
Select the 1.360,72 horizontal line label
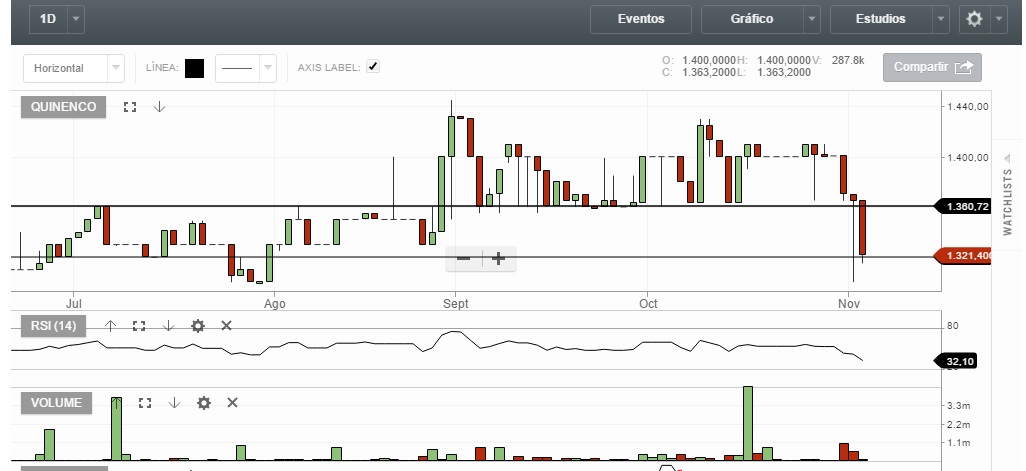964,207
